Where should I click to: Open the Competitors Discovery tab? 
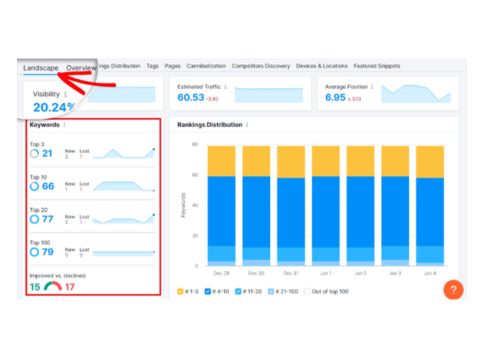tap(261, 66)
